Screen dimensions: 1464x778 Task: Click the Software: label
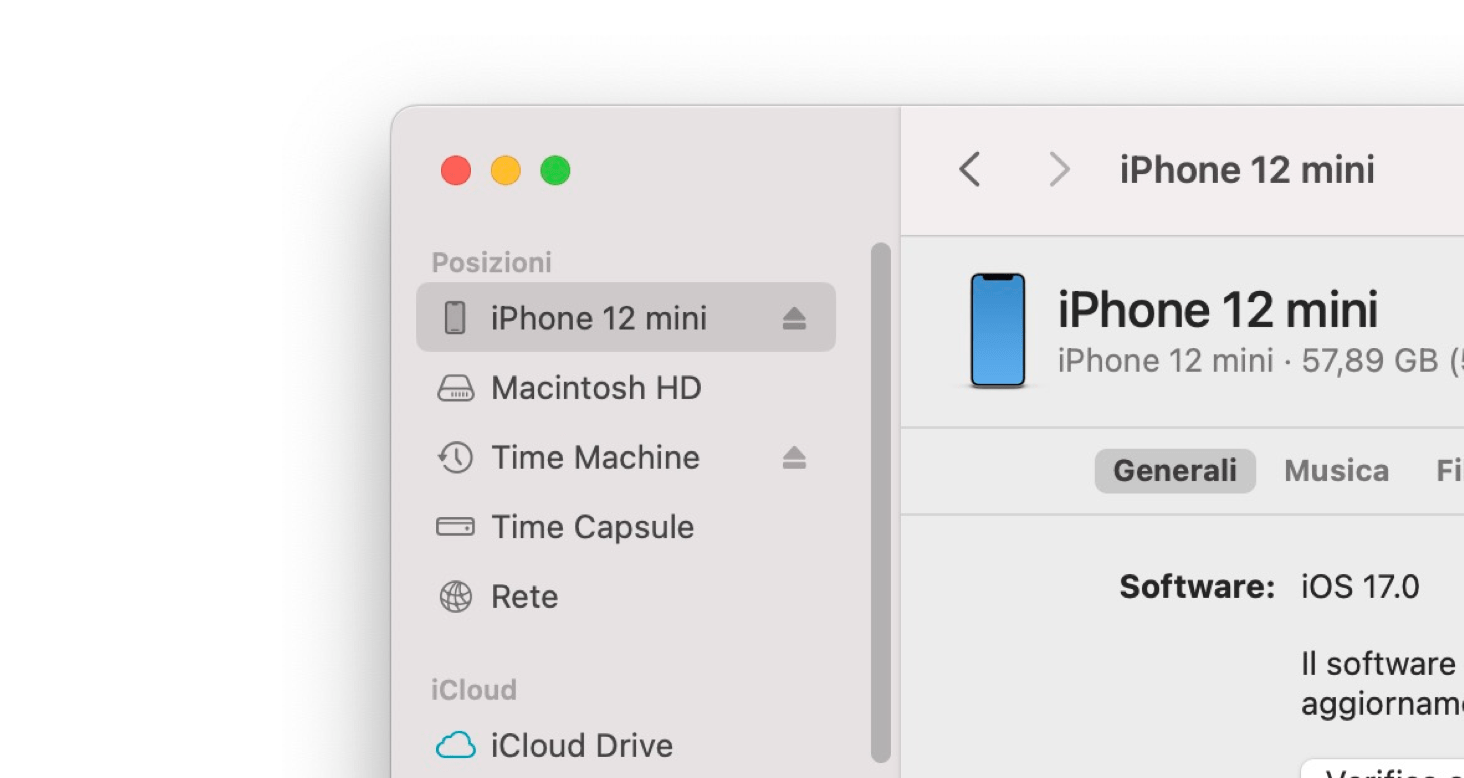click(1197, 587)
